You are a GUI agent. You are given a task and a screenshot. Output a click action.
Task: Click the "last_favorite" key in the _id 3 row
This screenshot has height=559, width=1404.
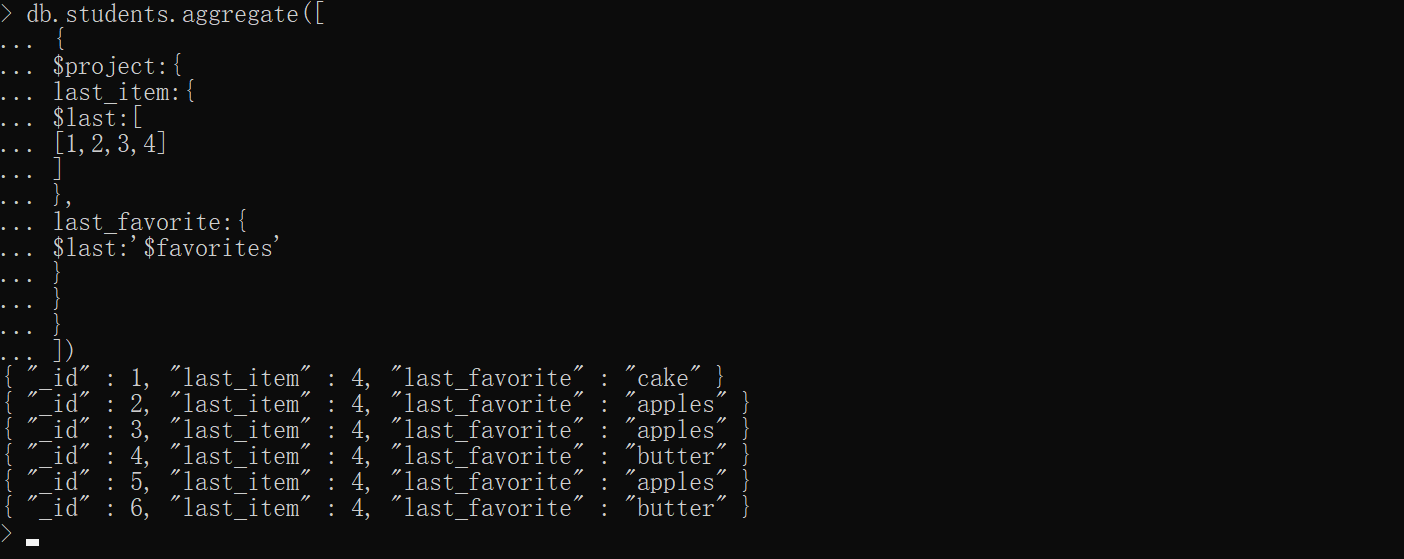click(488, 430)
